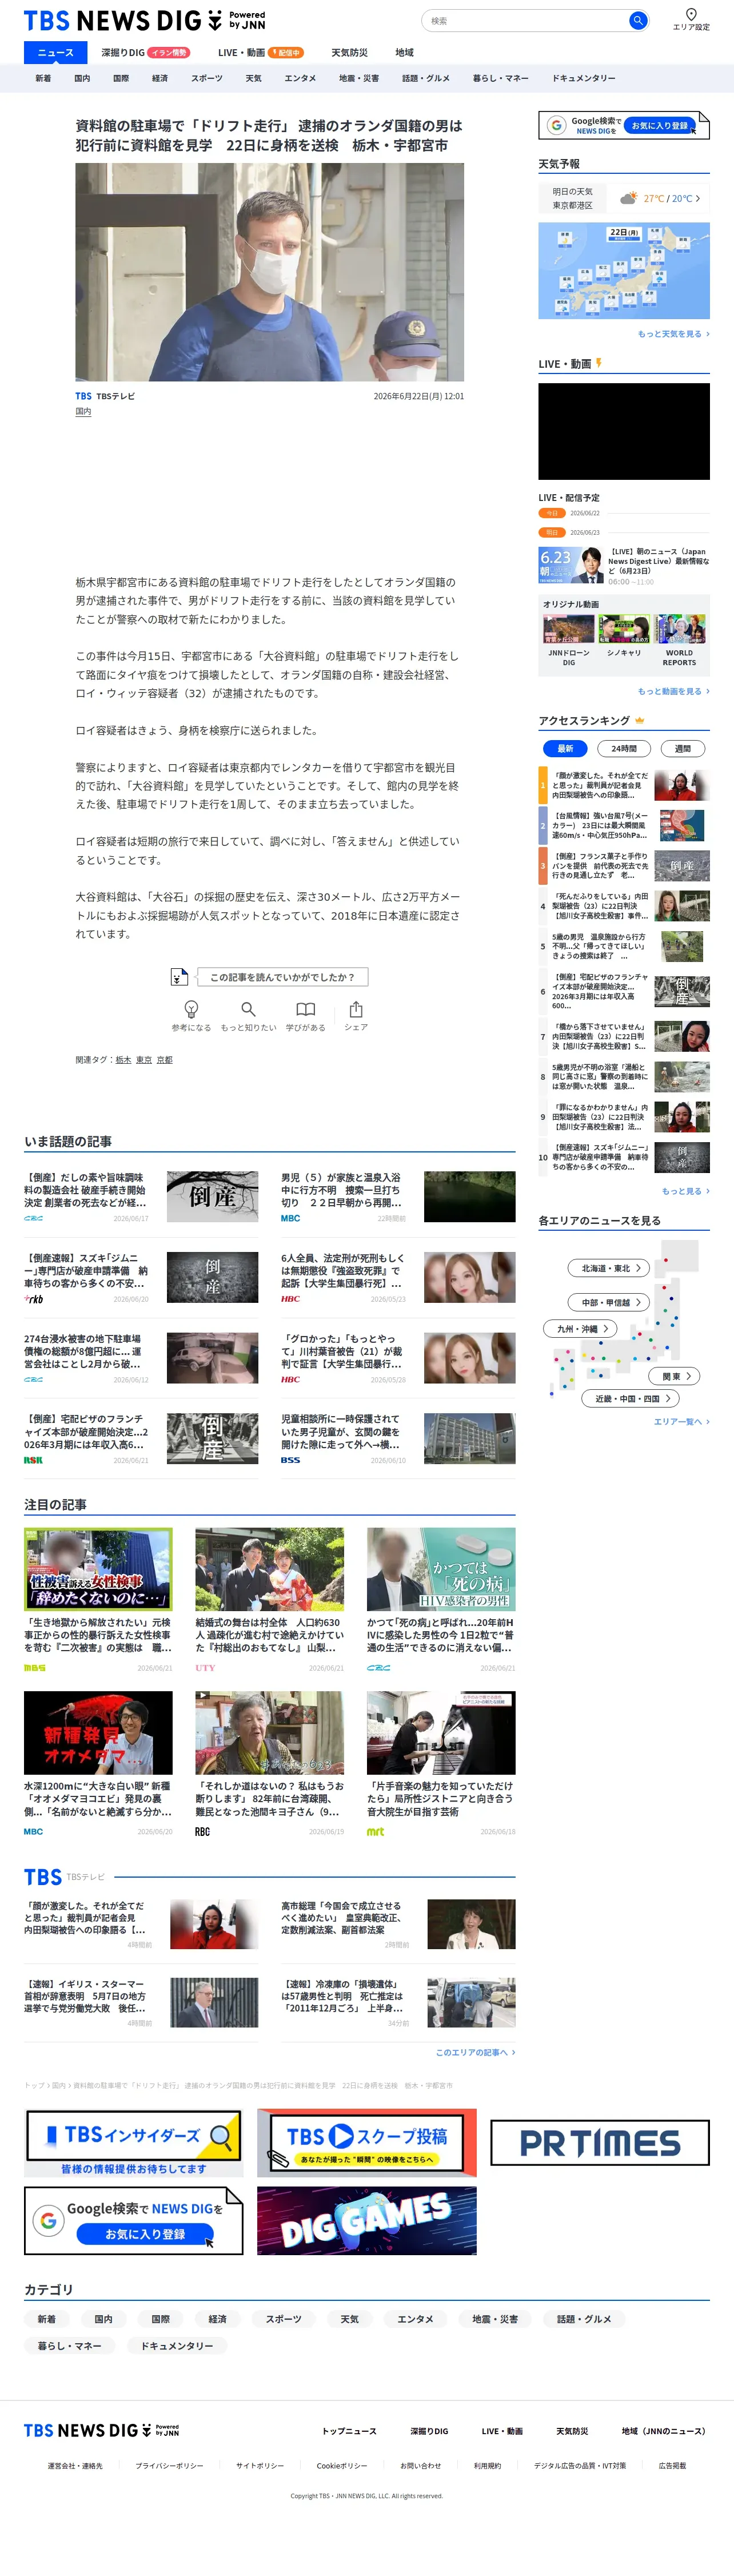
Task: Expand ranking もっと見る link
Action: click(686, 1191)
